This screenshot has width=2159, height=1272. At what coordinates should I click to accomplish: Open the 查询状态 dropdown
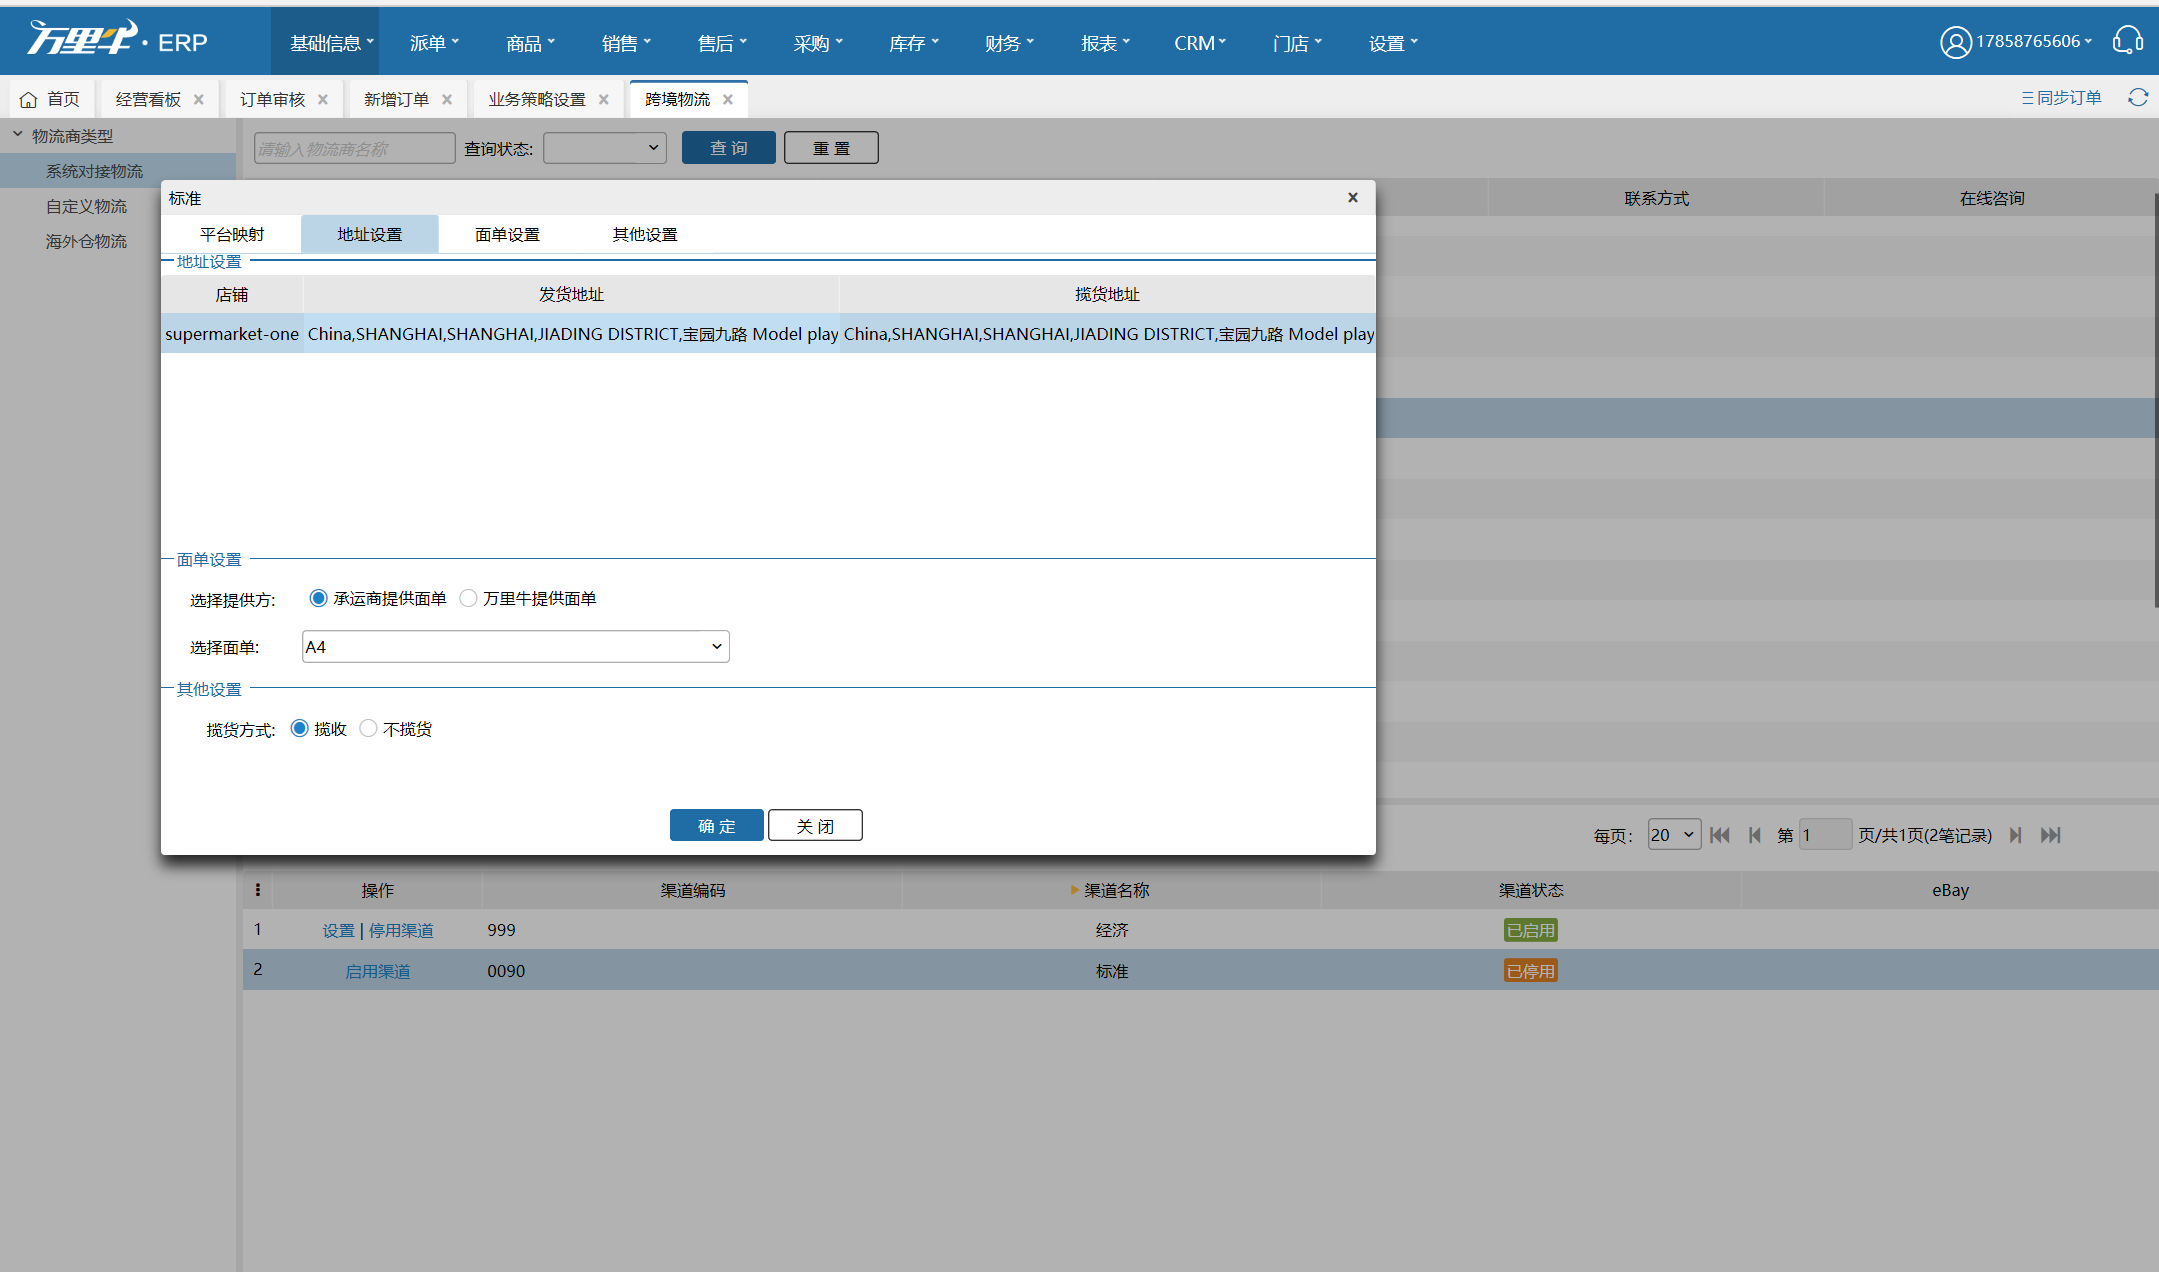pyautogui.click(x=605, y=148)
